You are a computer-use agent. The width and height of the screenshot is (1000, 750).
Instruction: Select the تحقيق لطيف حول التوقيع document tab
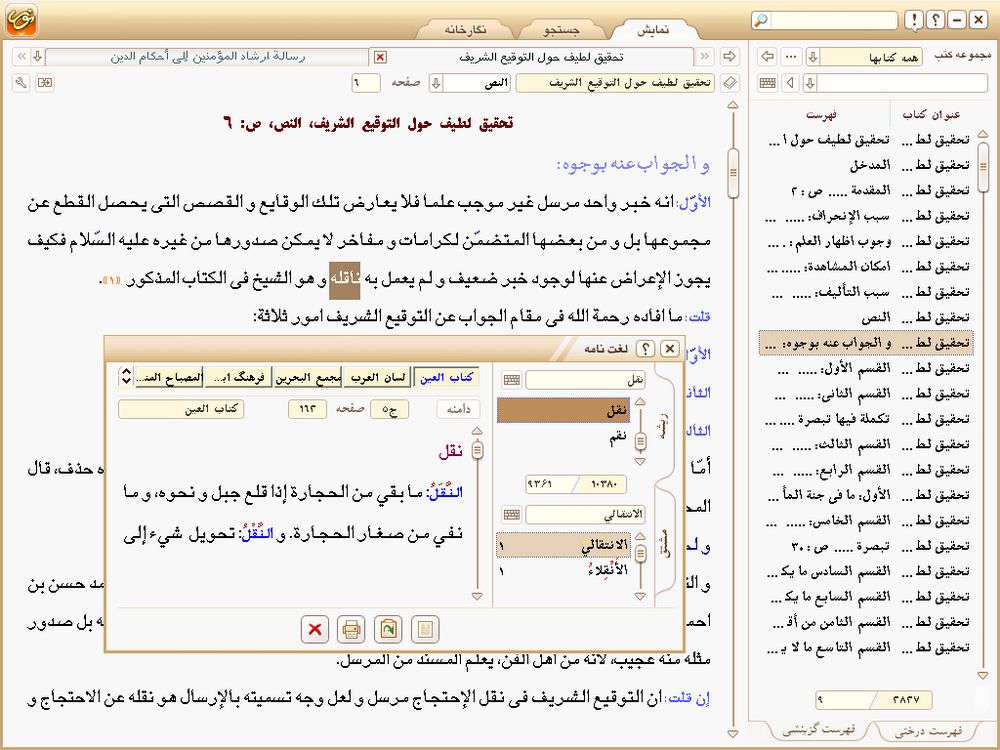click(x=541, y=57)
